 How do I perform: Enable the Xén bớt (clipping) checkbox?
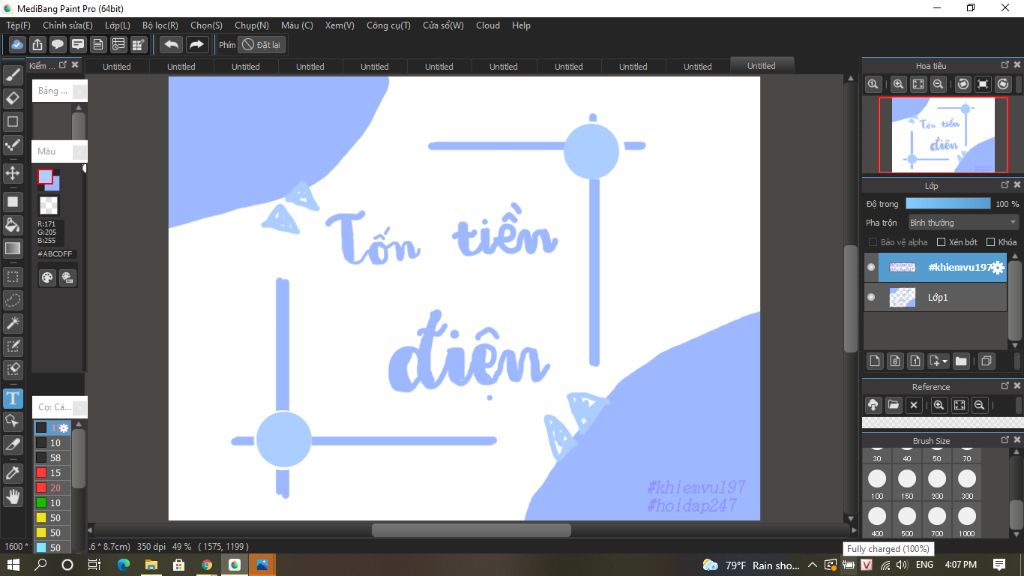point(941,242)
